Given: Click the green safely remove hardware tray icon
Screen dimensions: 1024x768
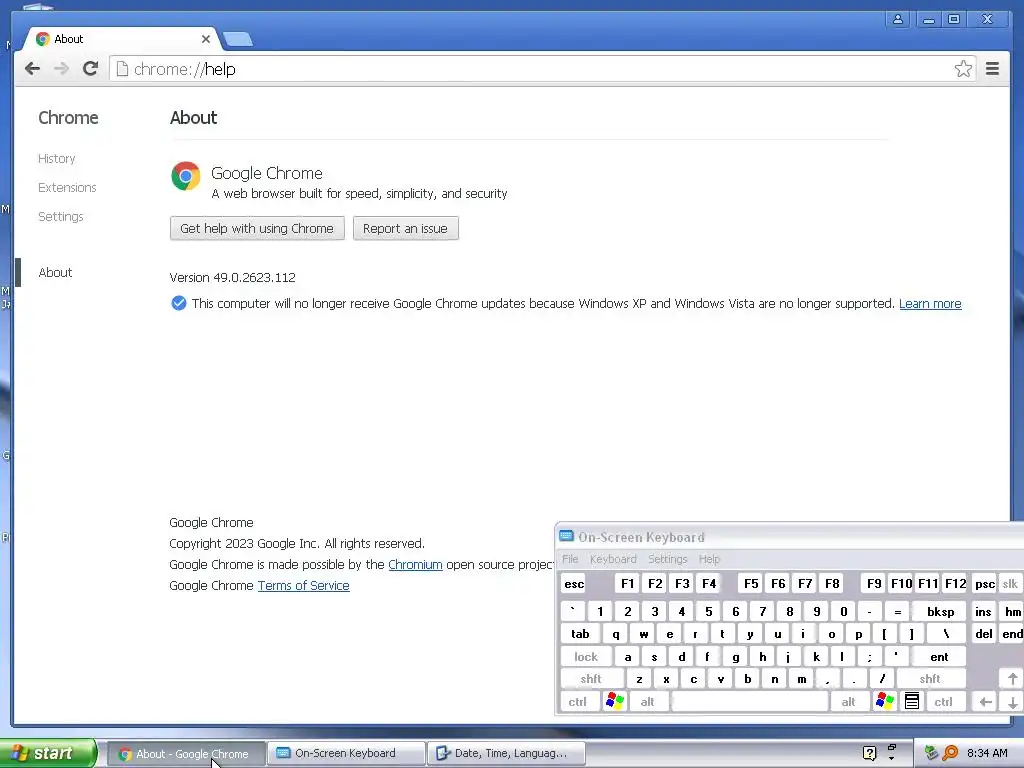Looking at the screenshot, I should click(932, 754).
